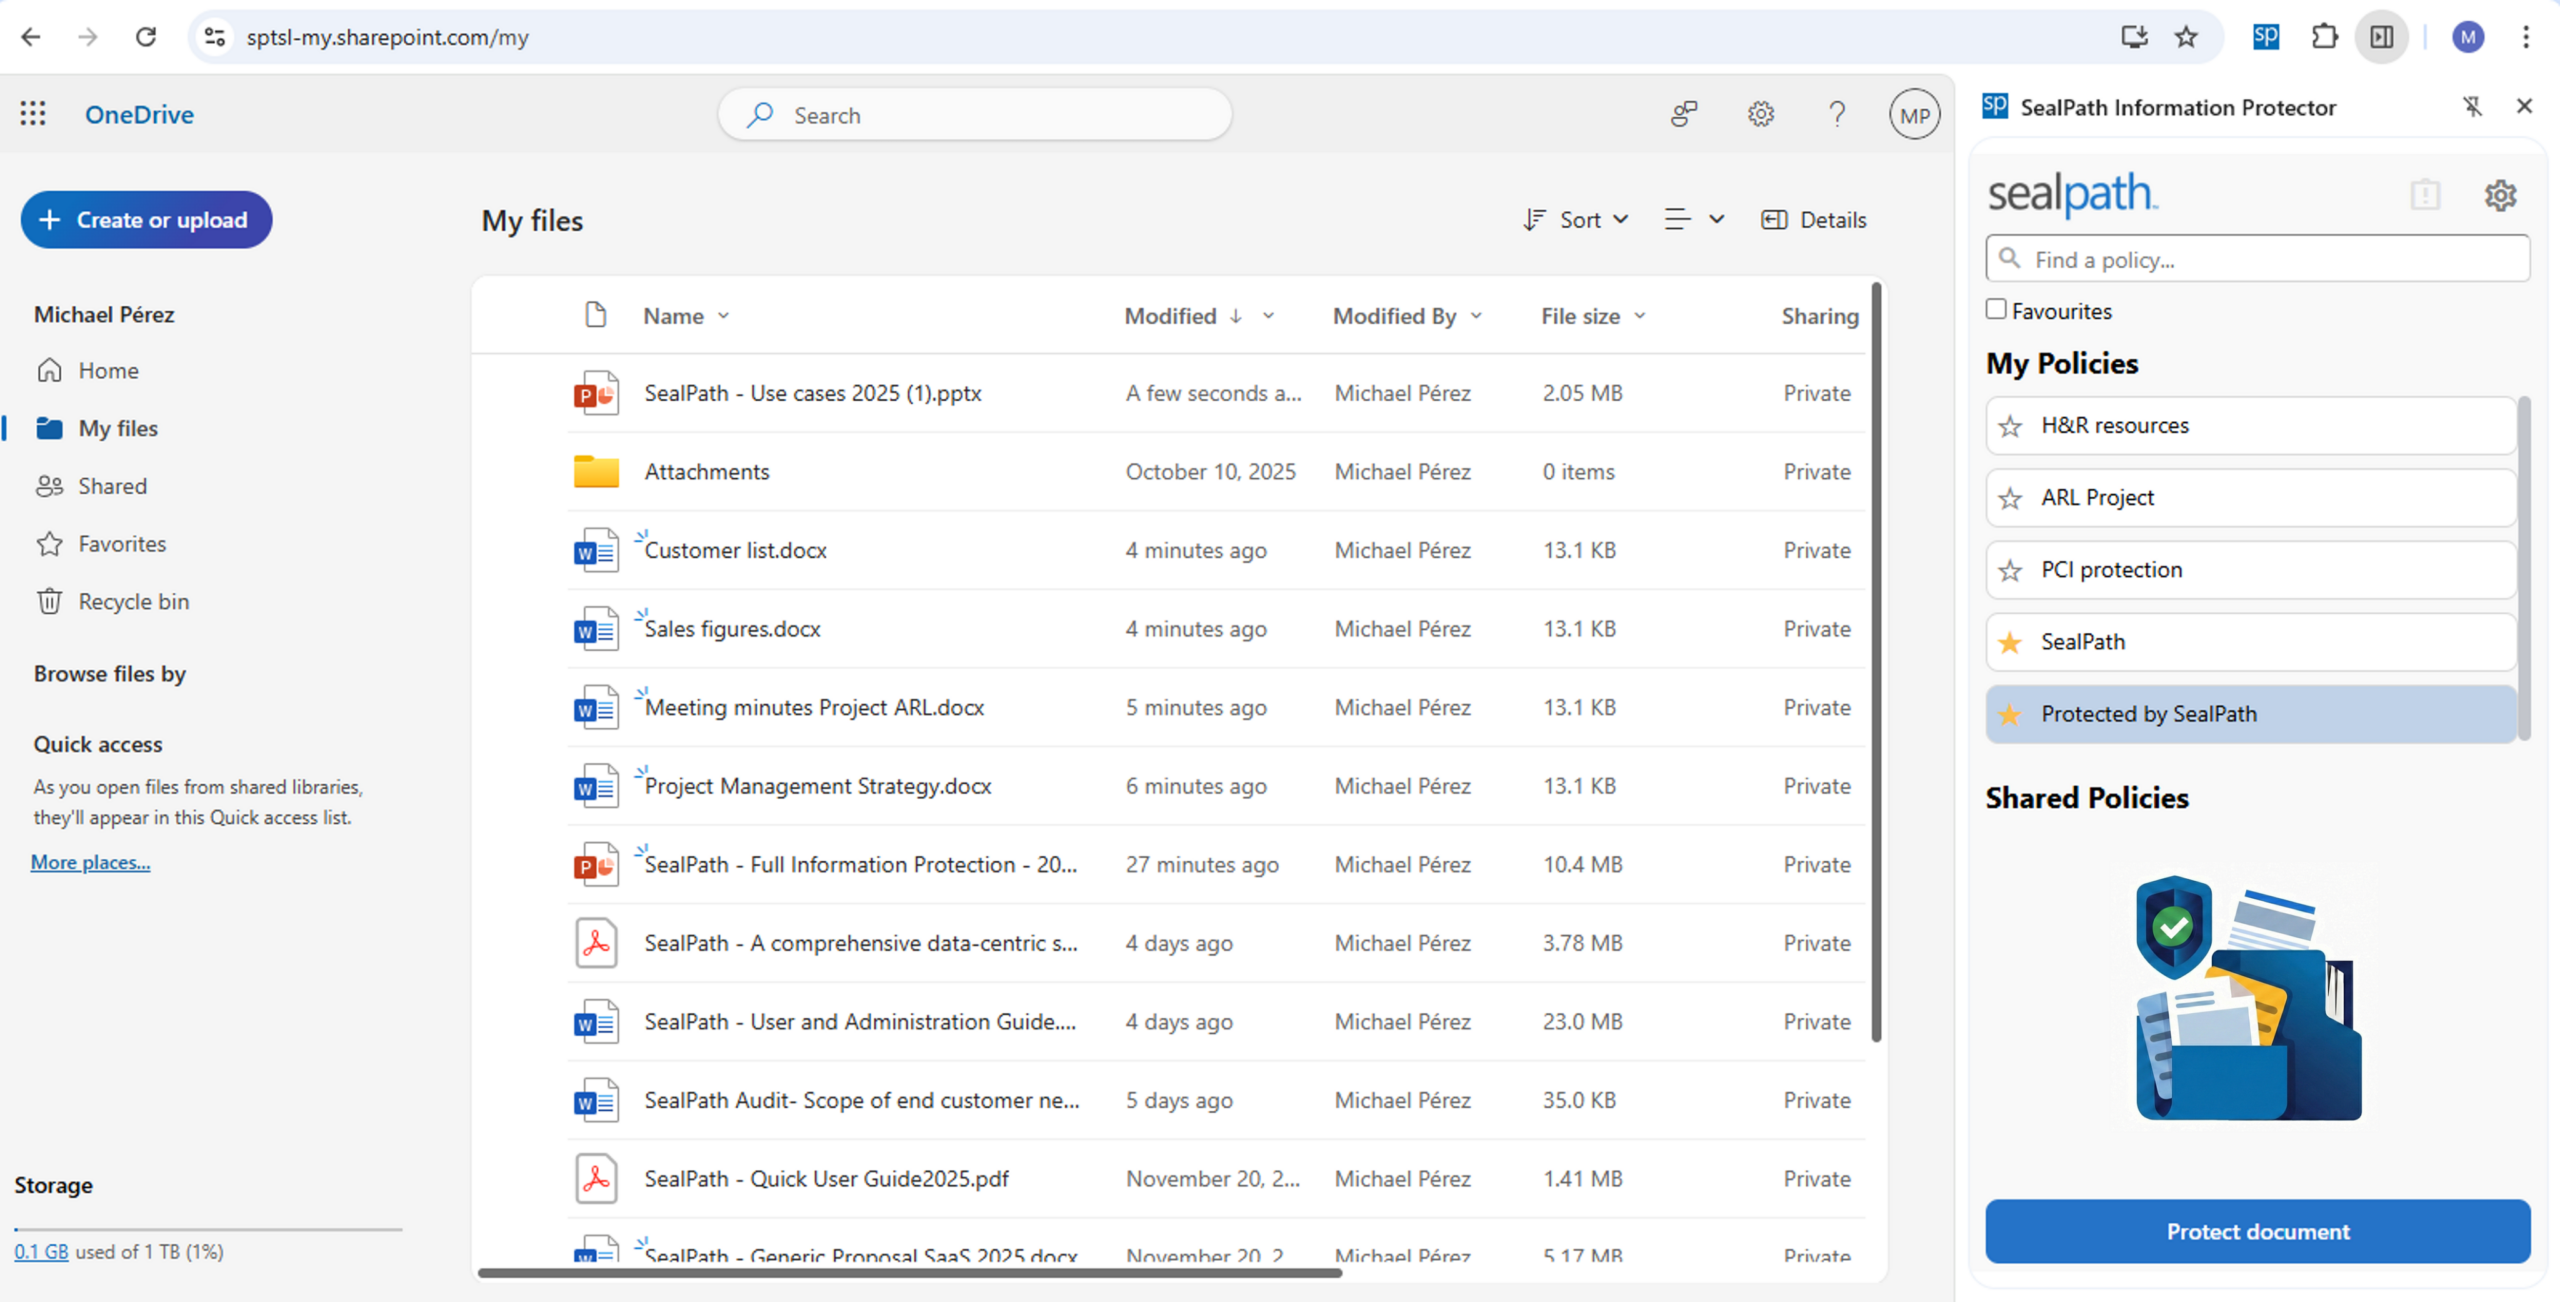This screenshot has height=1302, width=2560.
Task: Unpin the SealPath Information Protector panel
Action: pos(2474,107)
